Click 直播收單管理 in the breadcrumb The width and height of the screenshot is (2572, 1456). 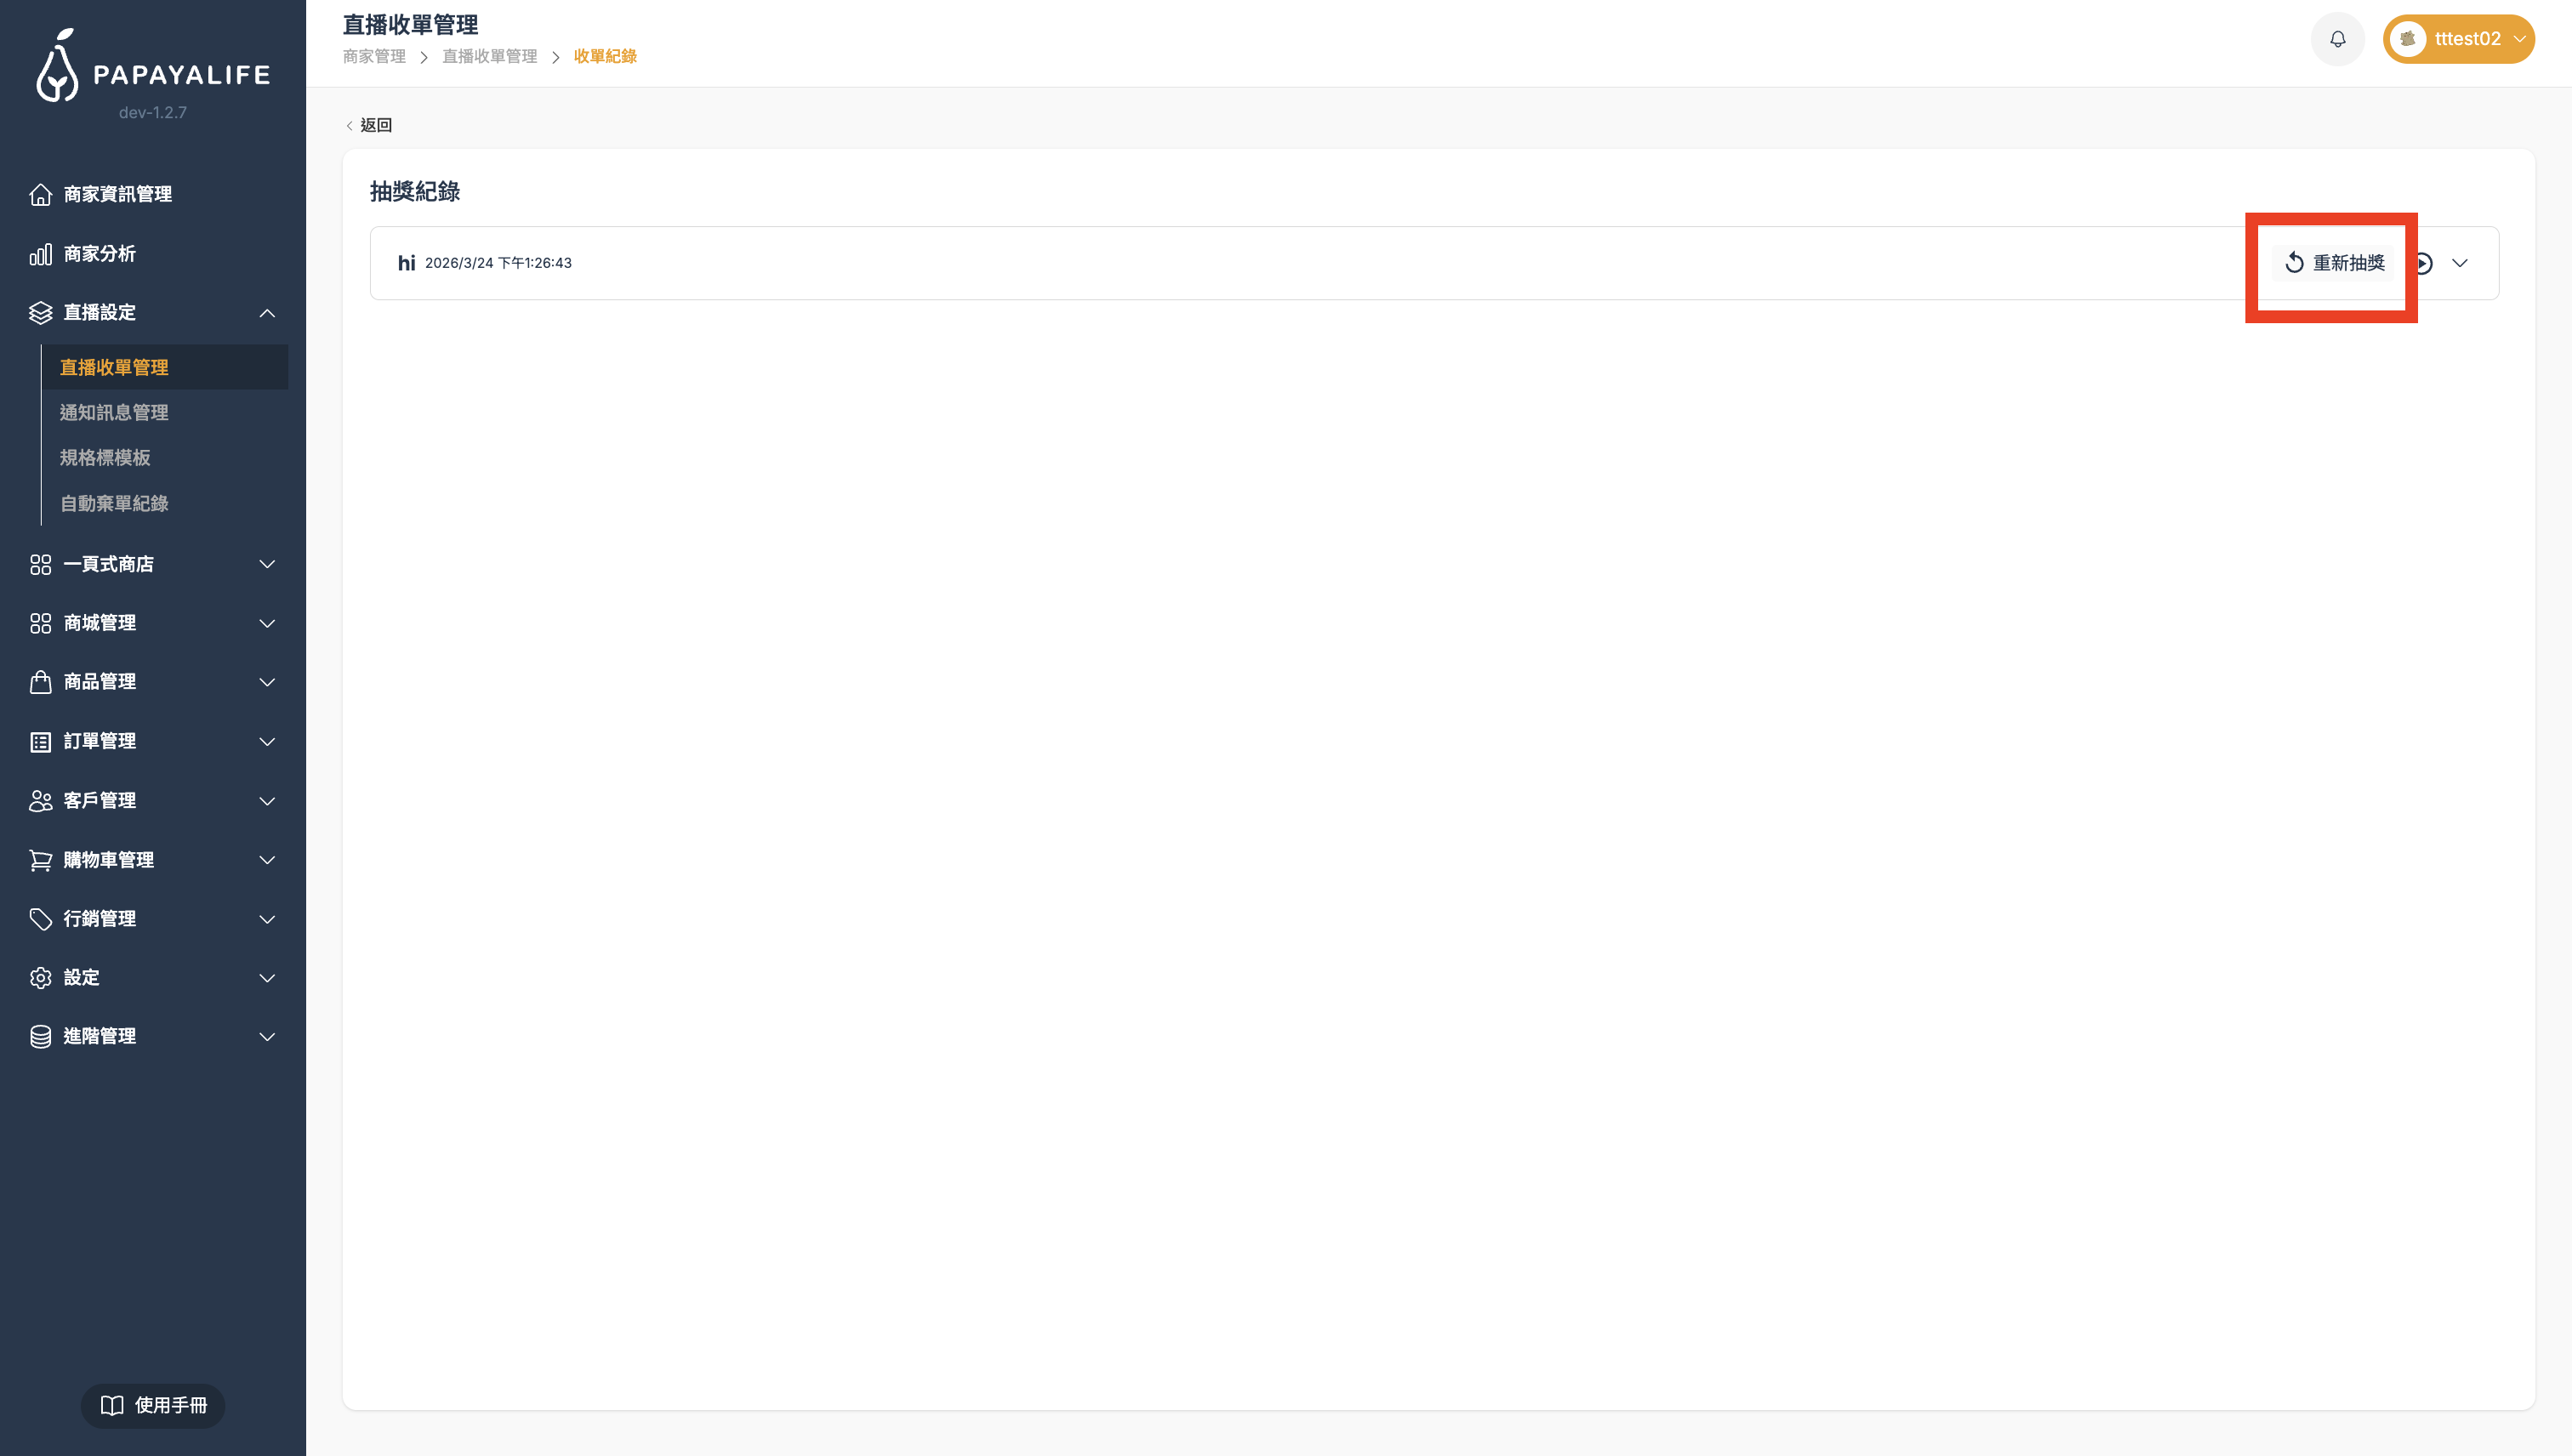489,57
